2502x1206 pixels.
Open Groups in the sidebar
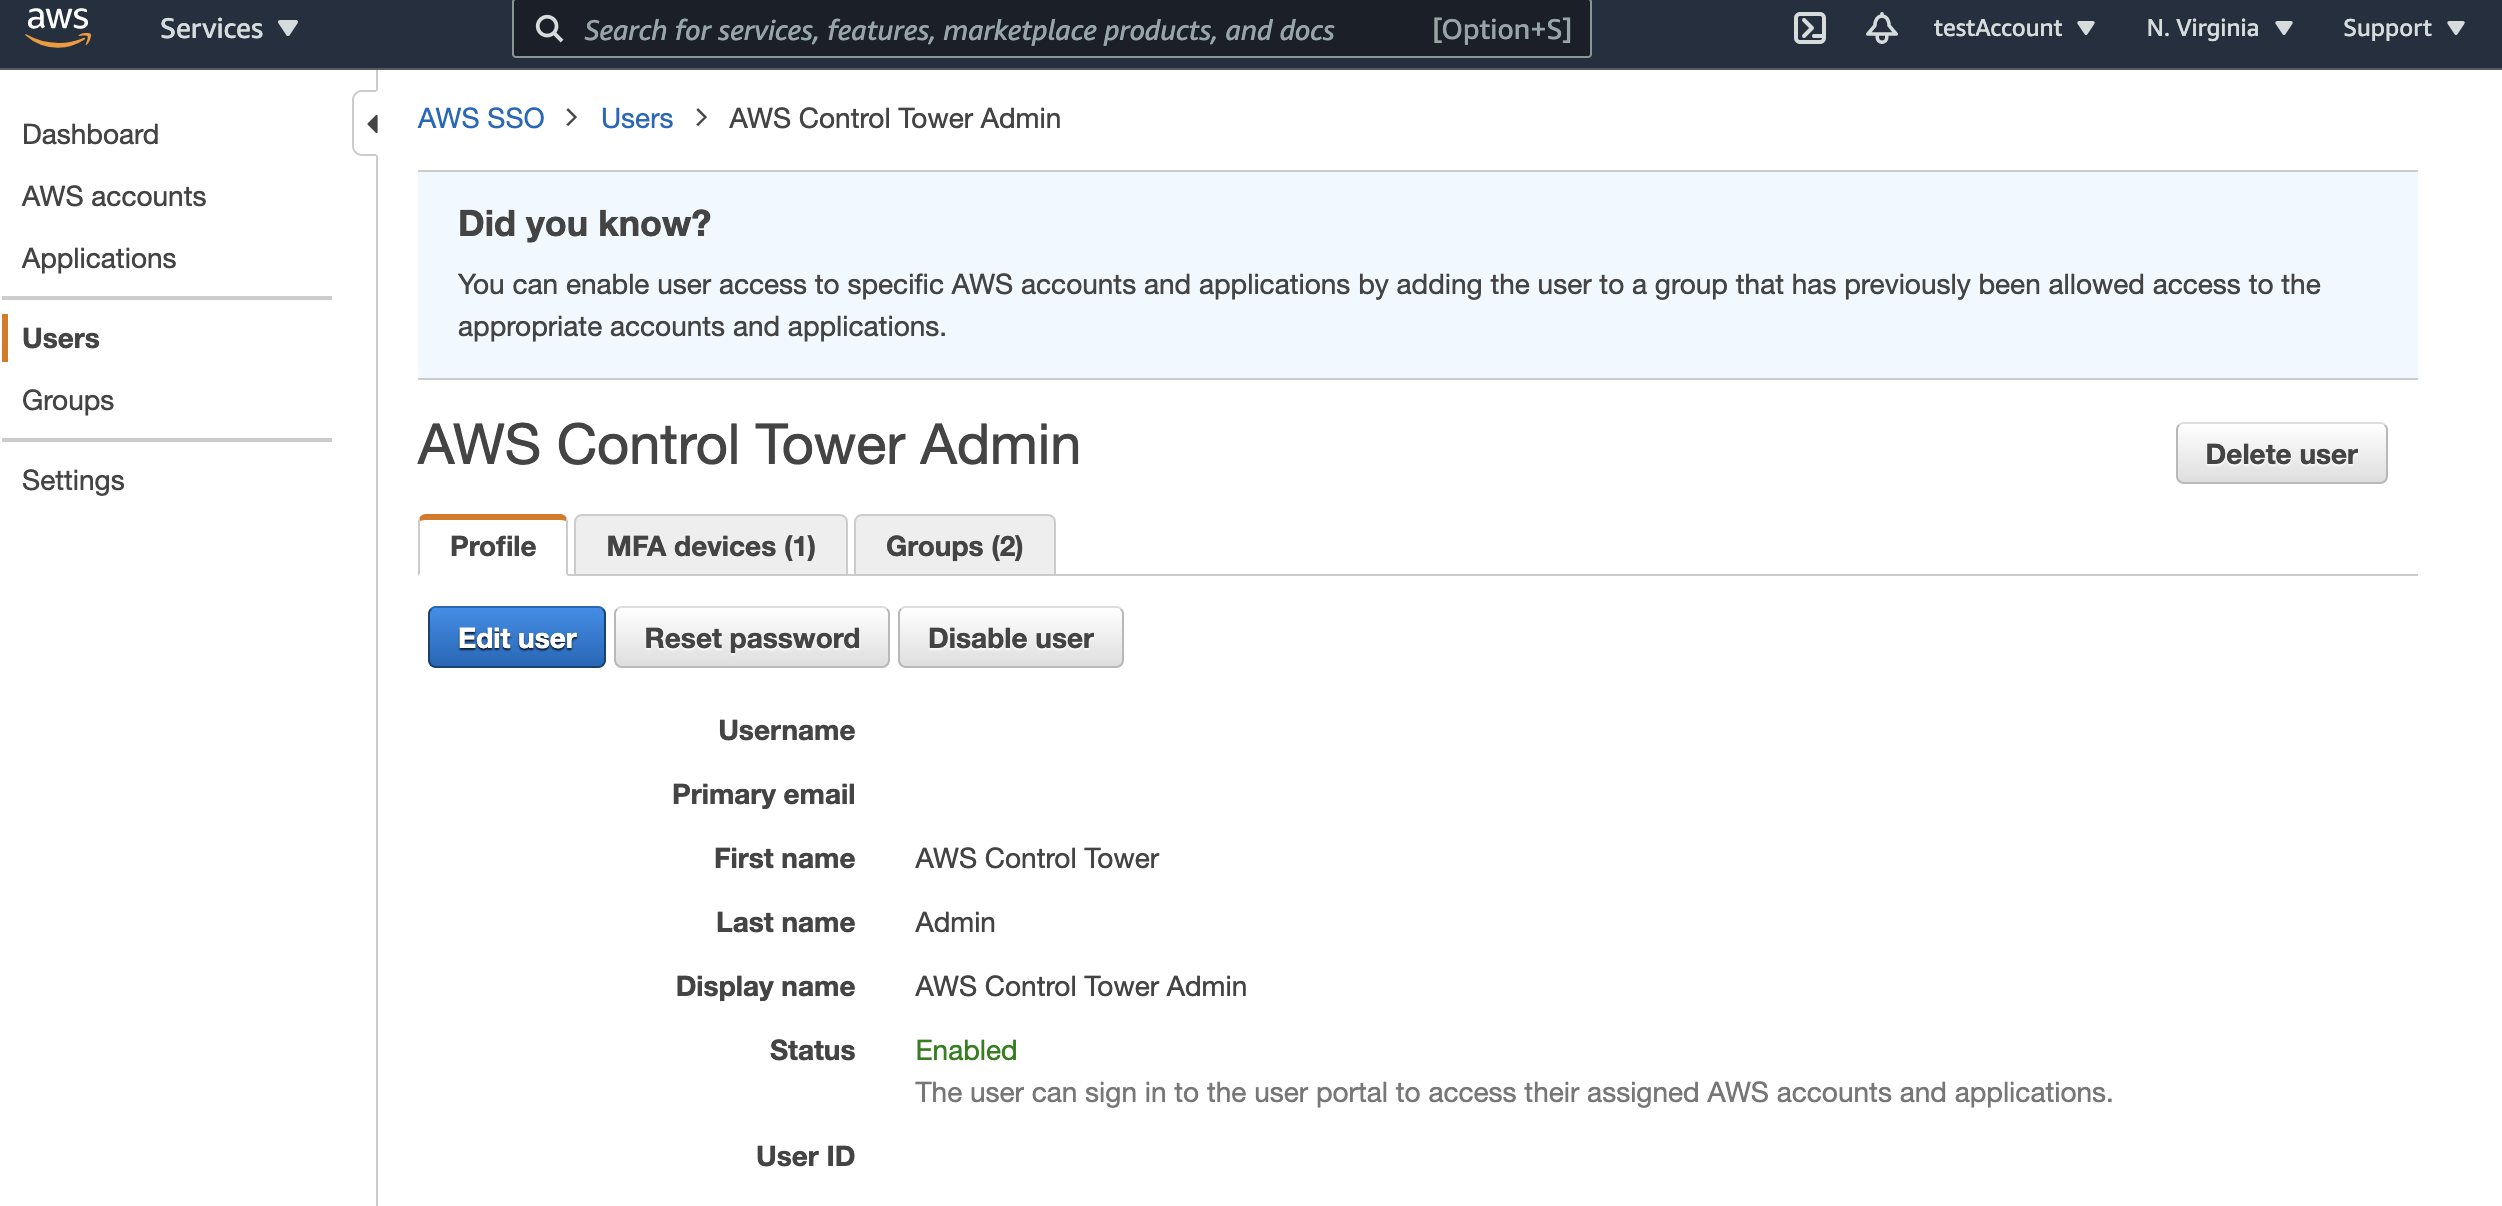[x=68, y=400]
